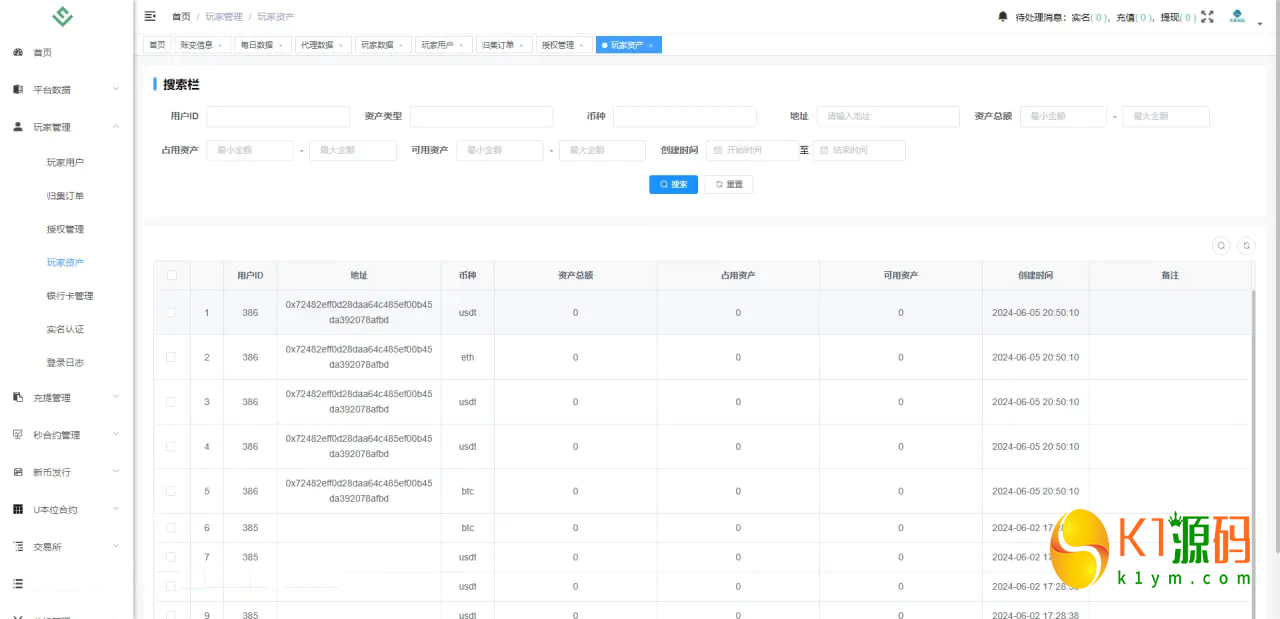Screen dimensions: 1280x619
Task: Open 银行卡管理 in the sidebar
Action: coord(70,296)
